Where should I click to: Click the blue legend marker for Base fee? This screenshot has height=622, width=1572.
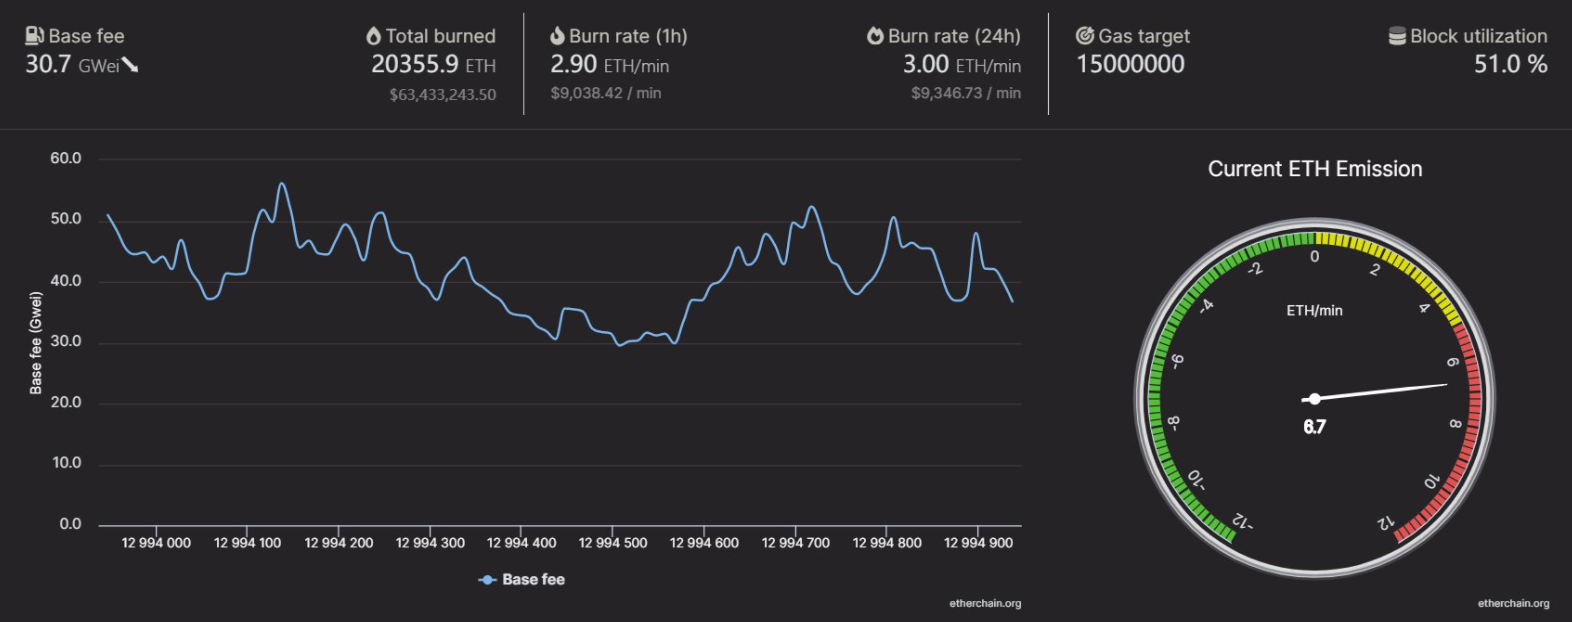[487, 580]
